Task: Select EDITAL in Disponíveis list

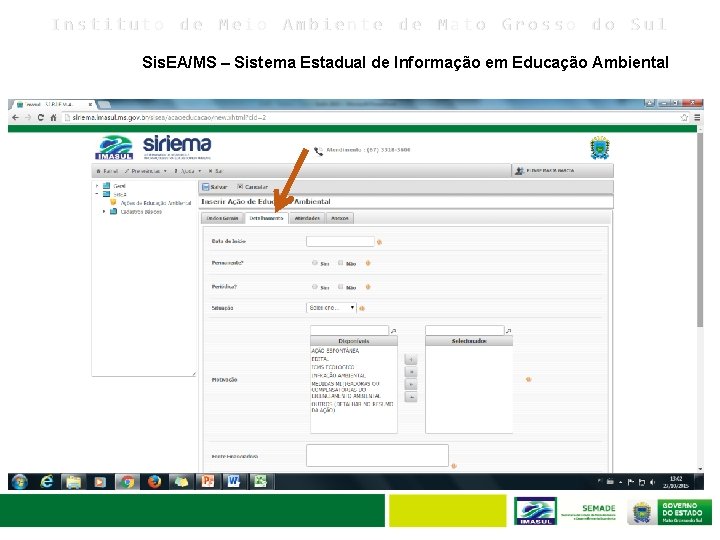Action: point(320,359)
